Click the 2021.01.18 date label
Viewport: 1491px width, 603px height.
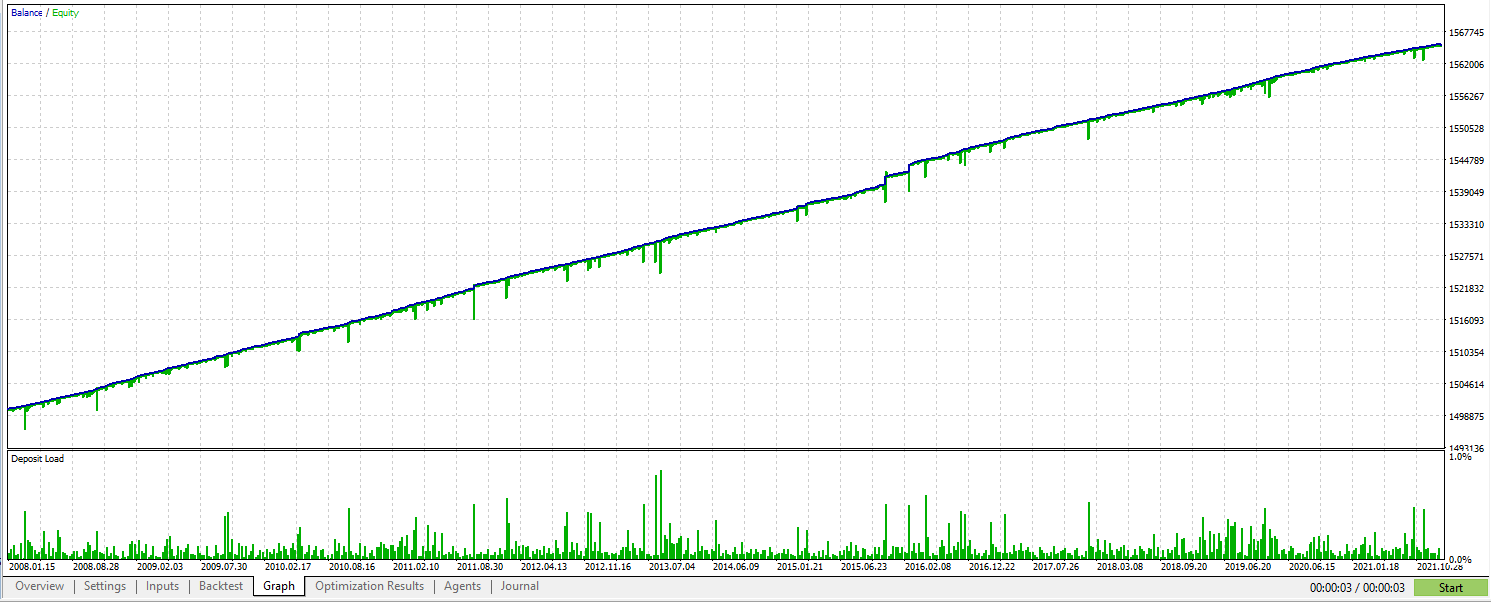(x=1376, y=567)
